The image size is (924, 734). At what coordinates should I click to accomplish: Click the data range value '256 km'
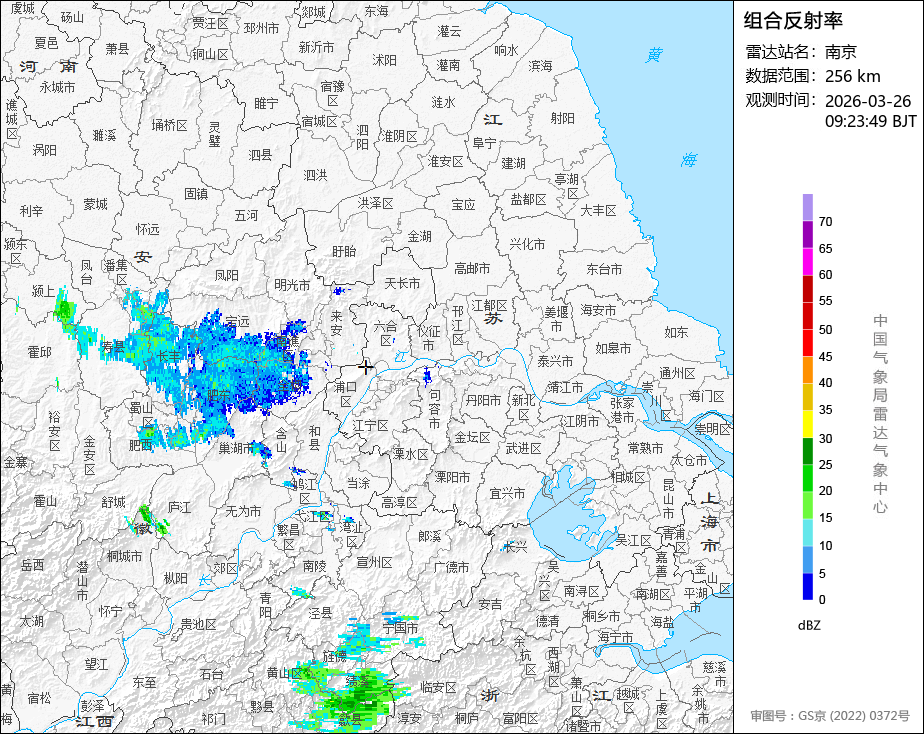click(853, 76)
